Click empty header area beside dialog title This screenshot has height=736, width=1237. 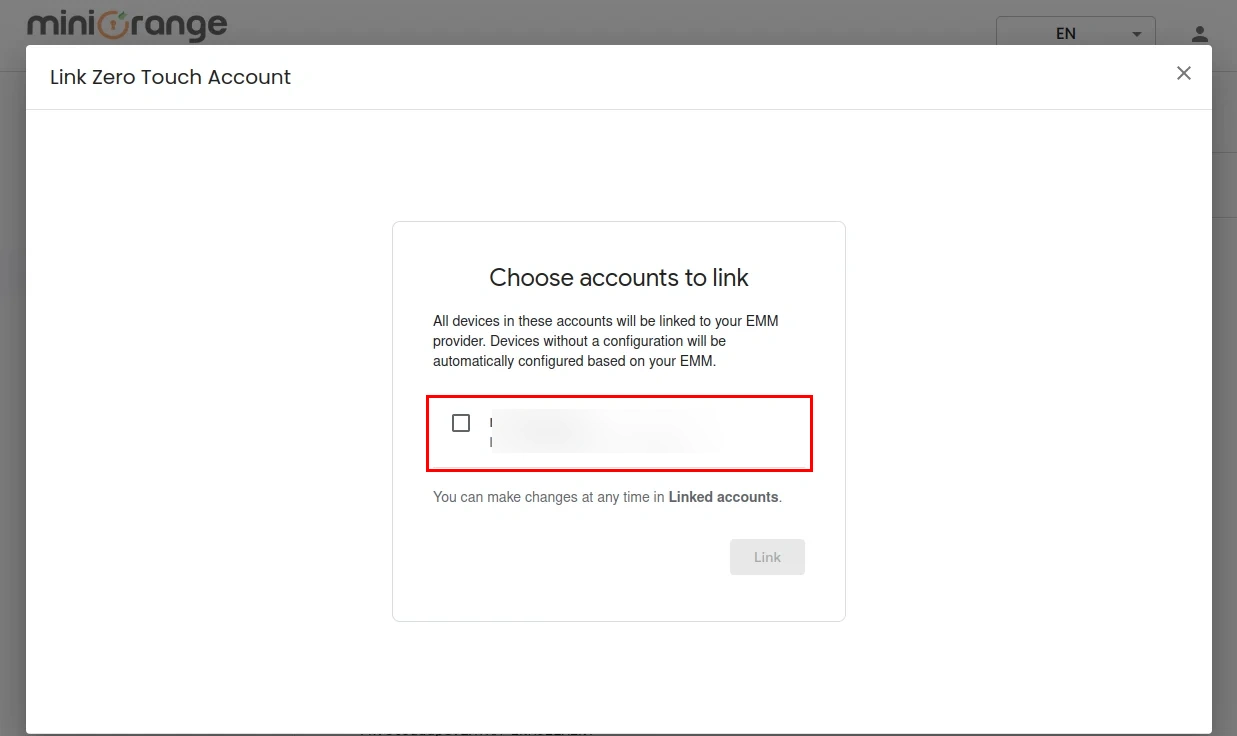[x=700, y=77]
